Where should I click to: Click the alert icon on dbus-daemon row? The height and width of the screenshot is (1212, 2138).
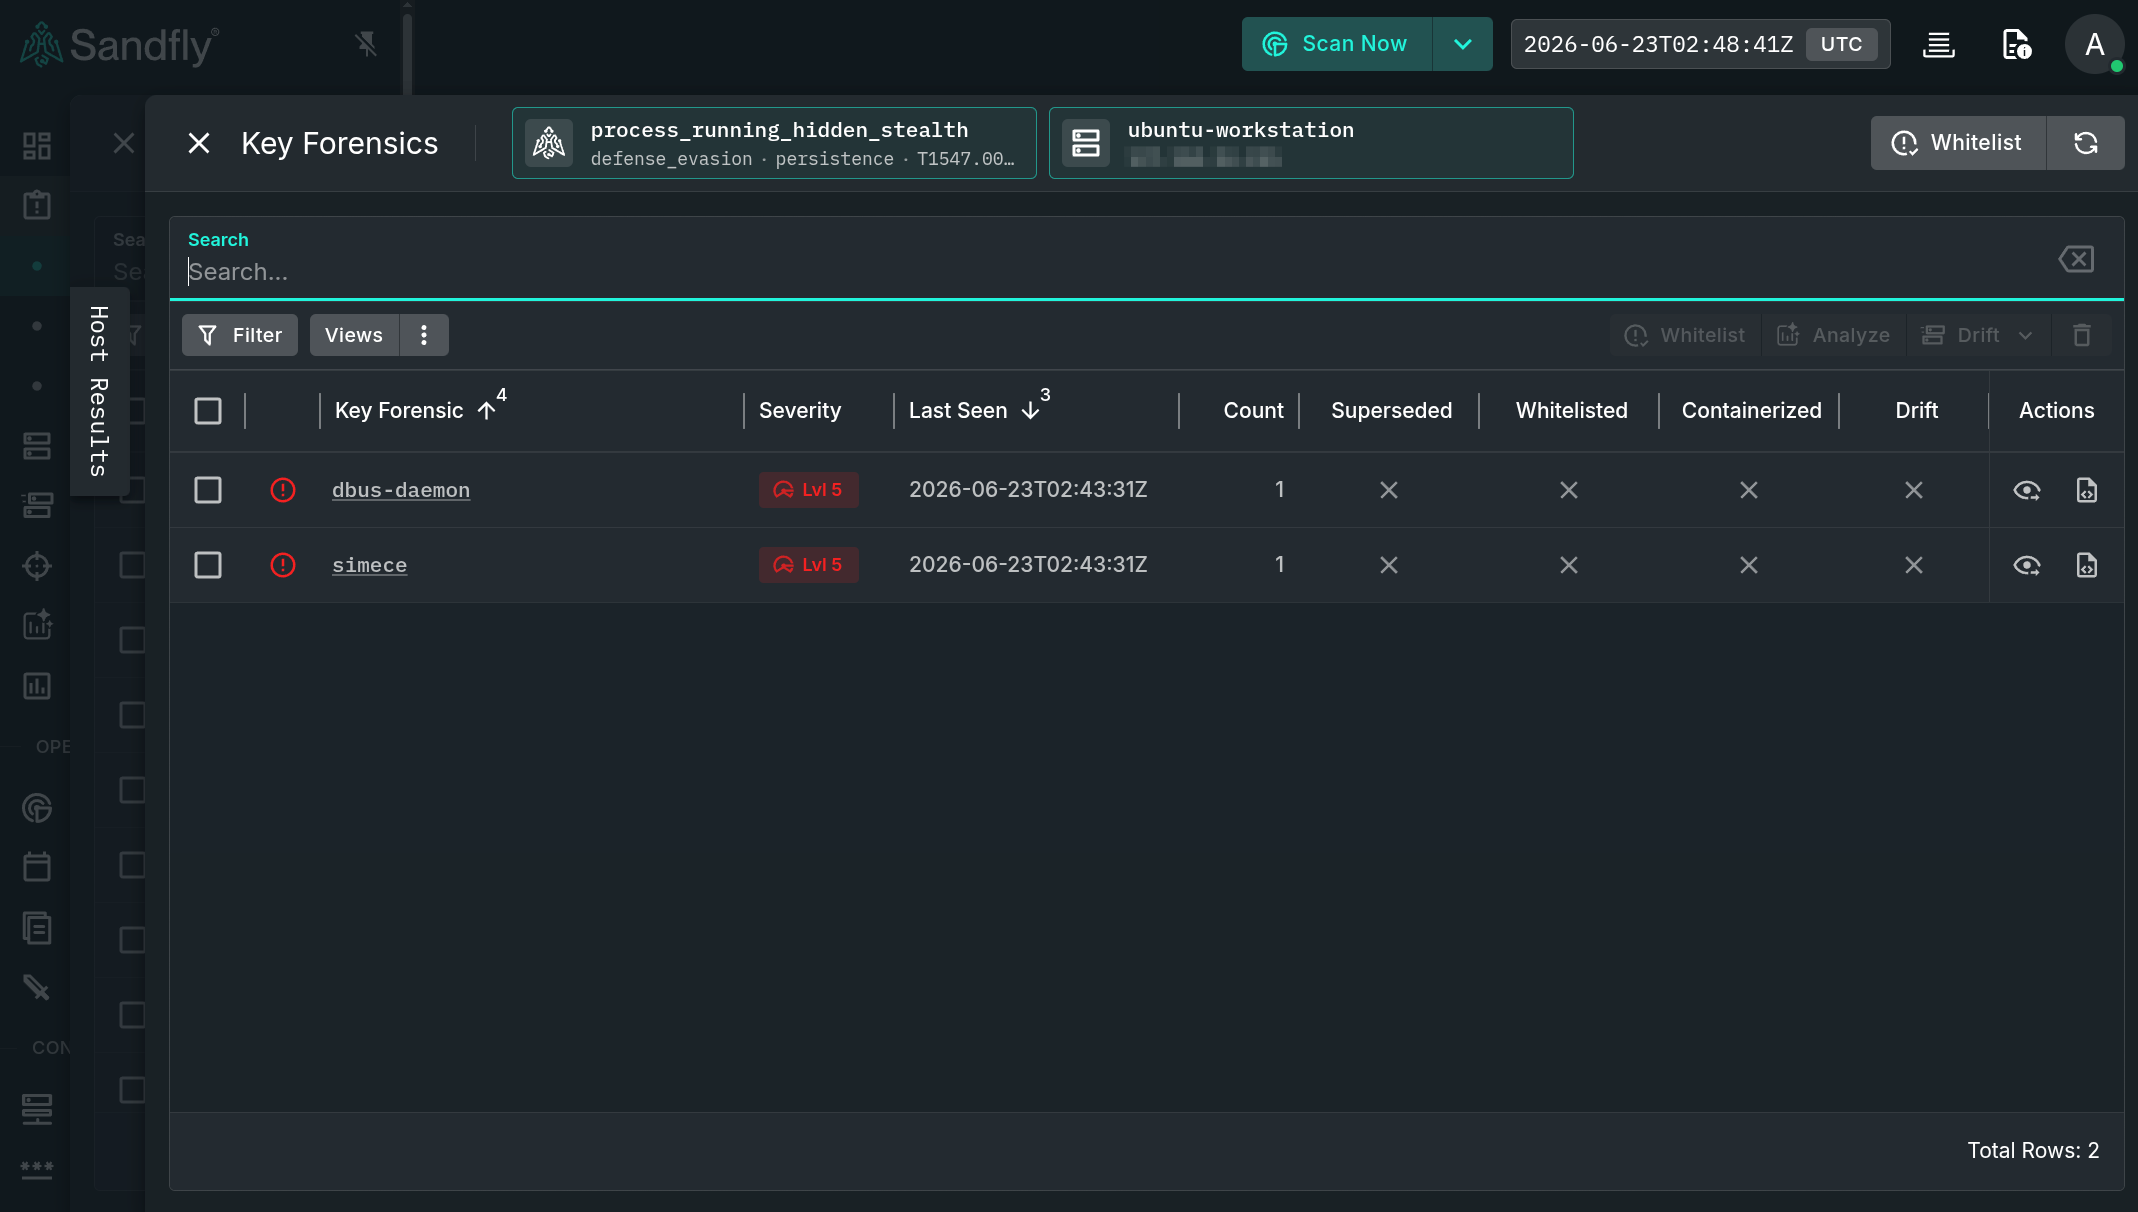click(283, 490)
